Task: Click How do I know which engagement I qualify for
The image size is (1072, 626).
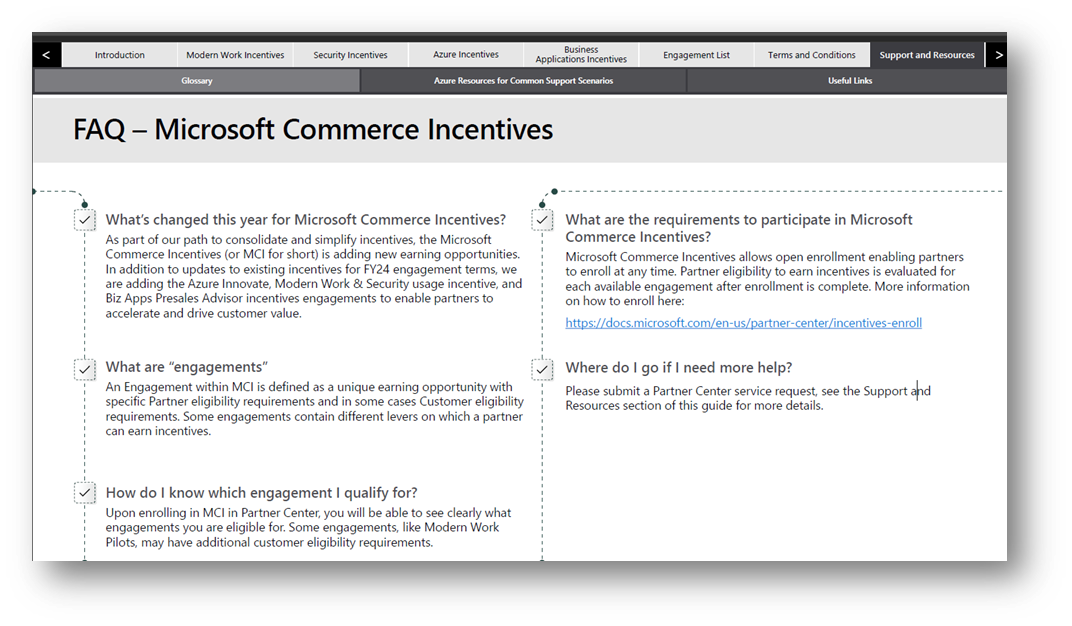Action: pos(261,493)
